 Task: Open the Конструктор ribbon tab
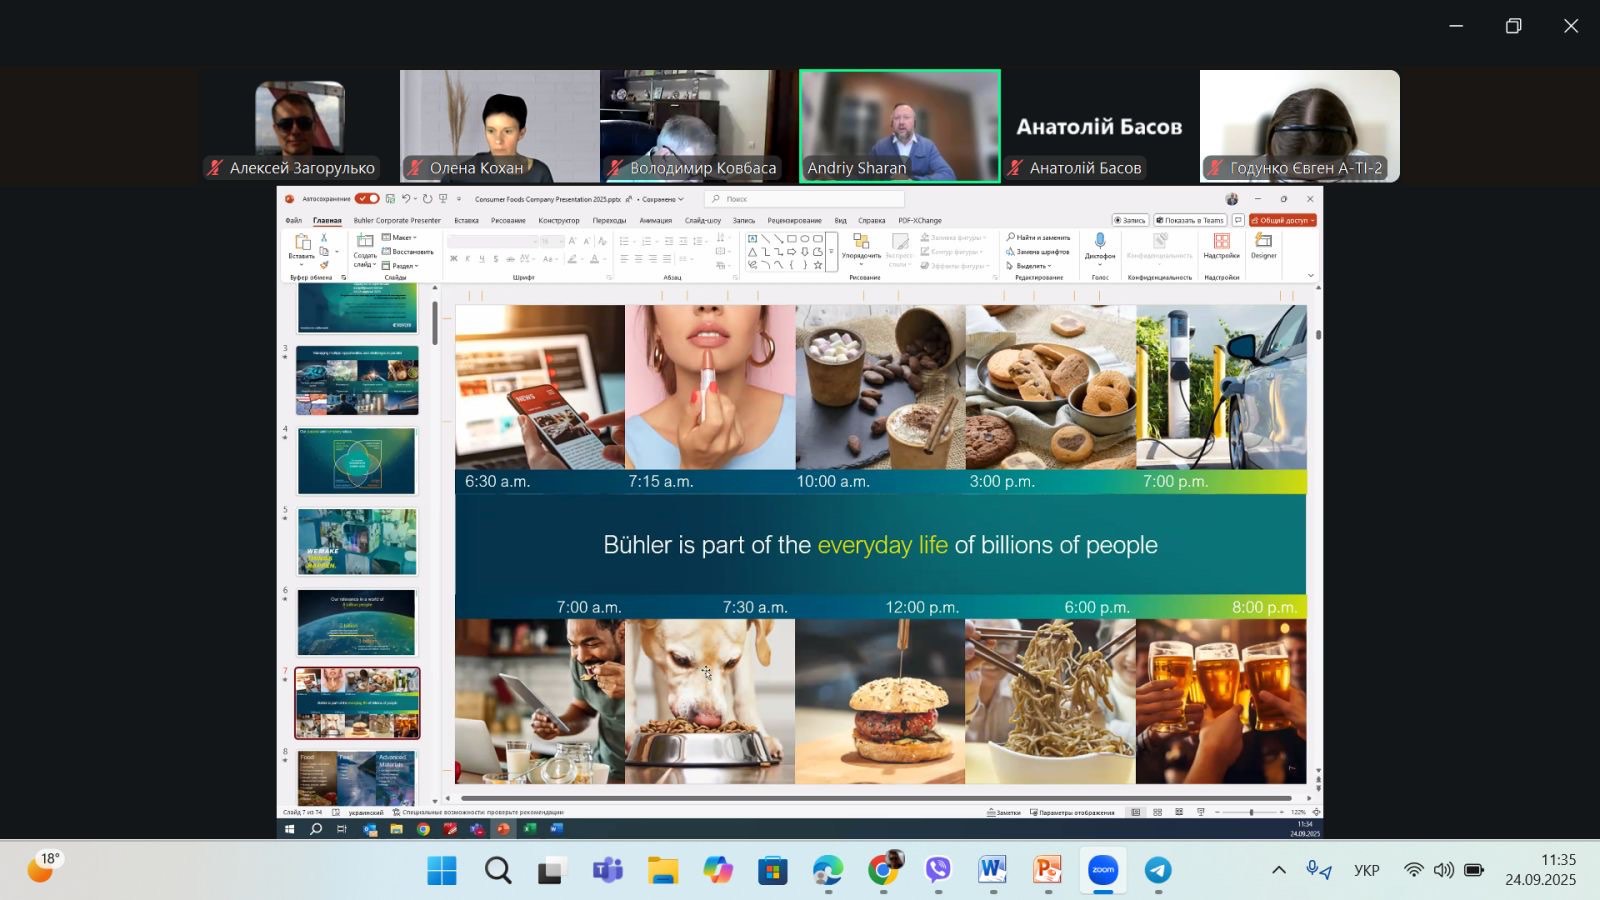coord(559,220)
